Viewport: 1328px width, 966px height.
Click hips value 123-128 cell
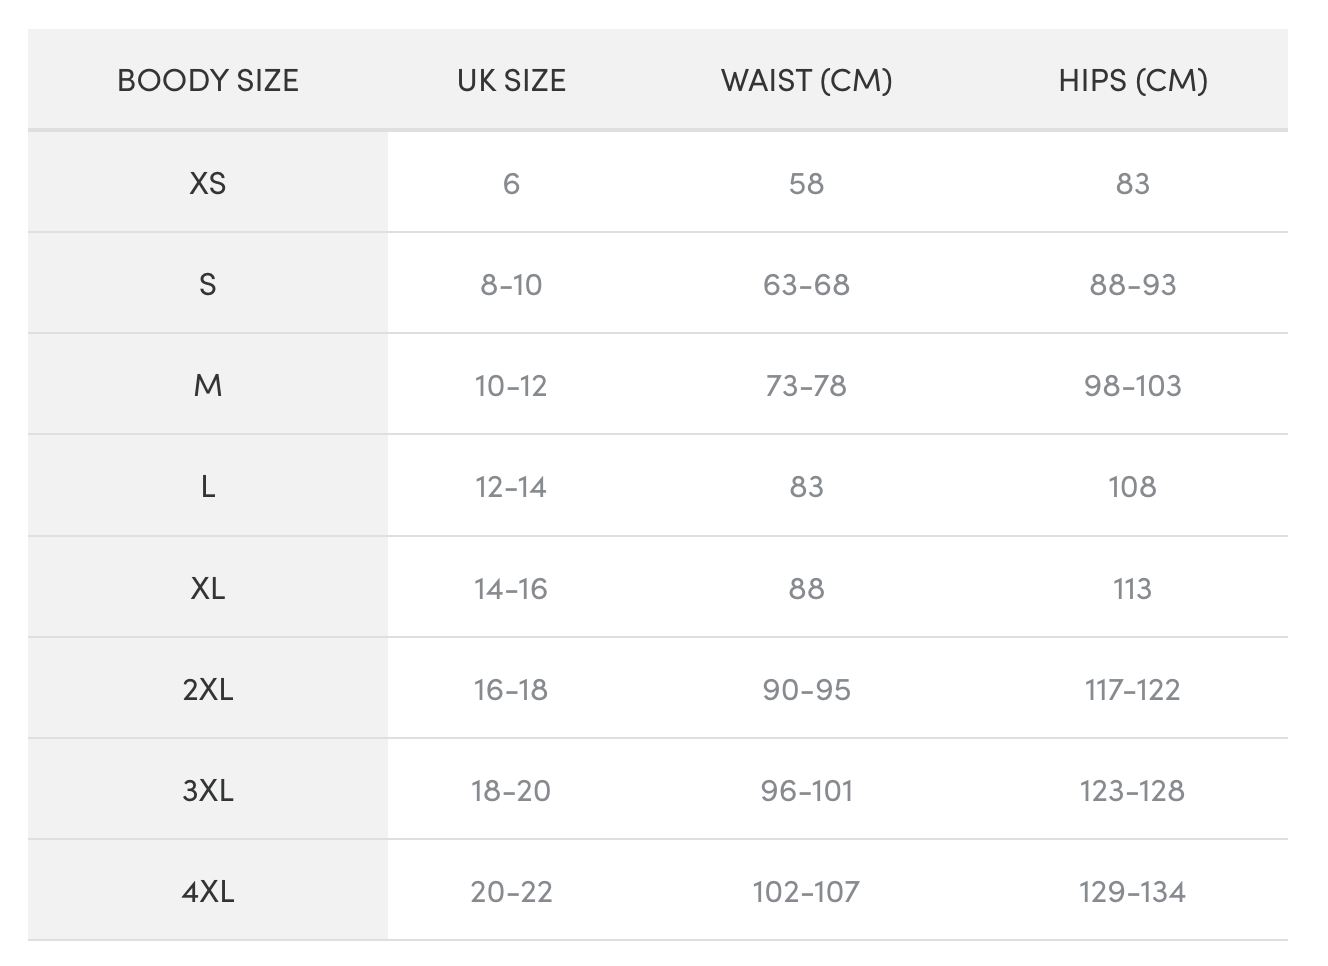coord(1133,791)
